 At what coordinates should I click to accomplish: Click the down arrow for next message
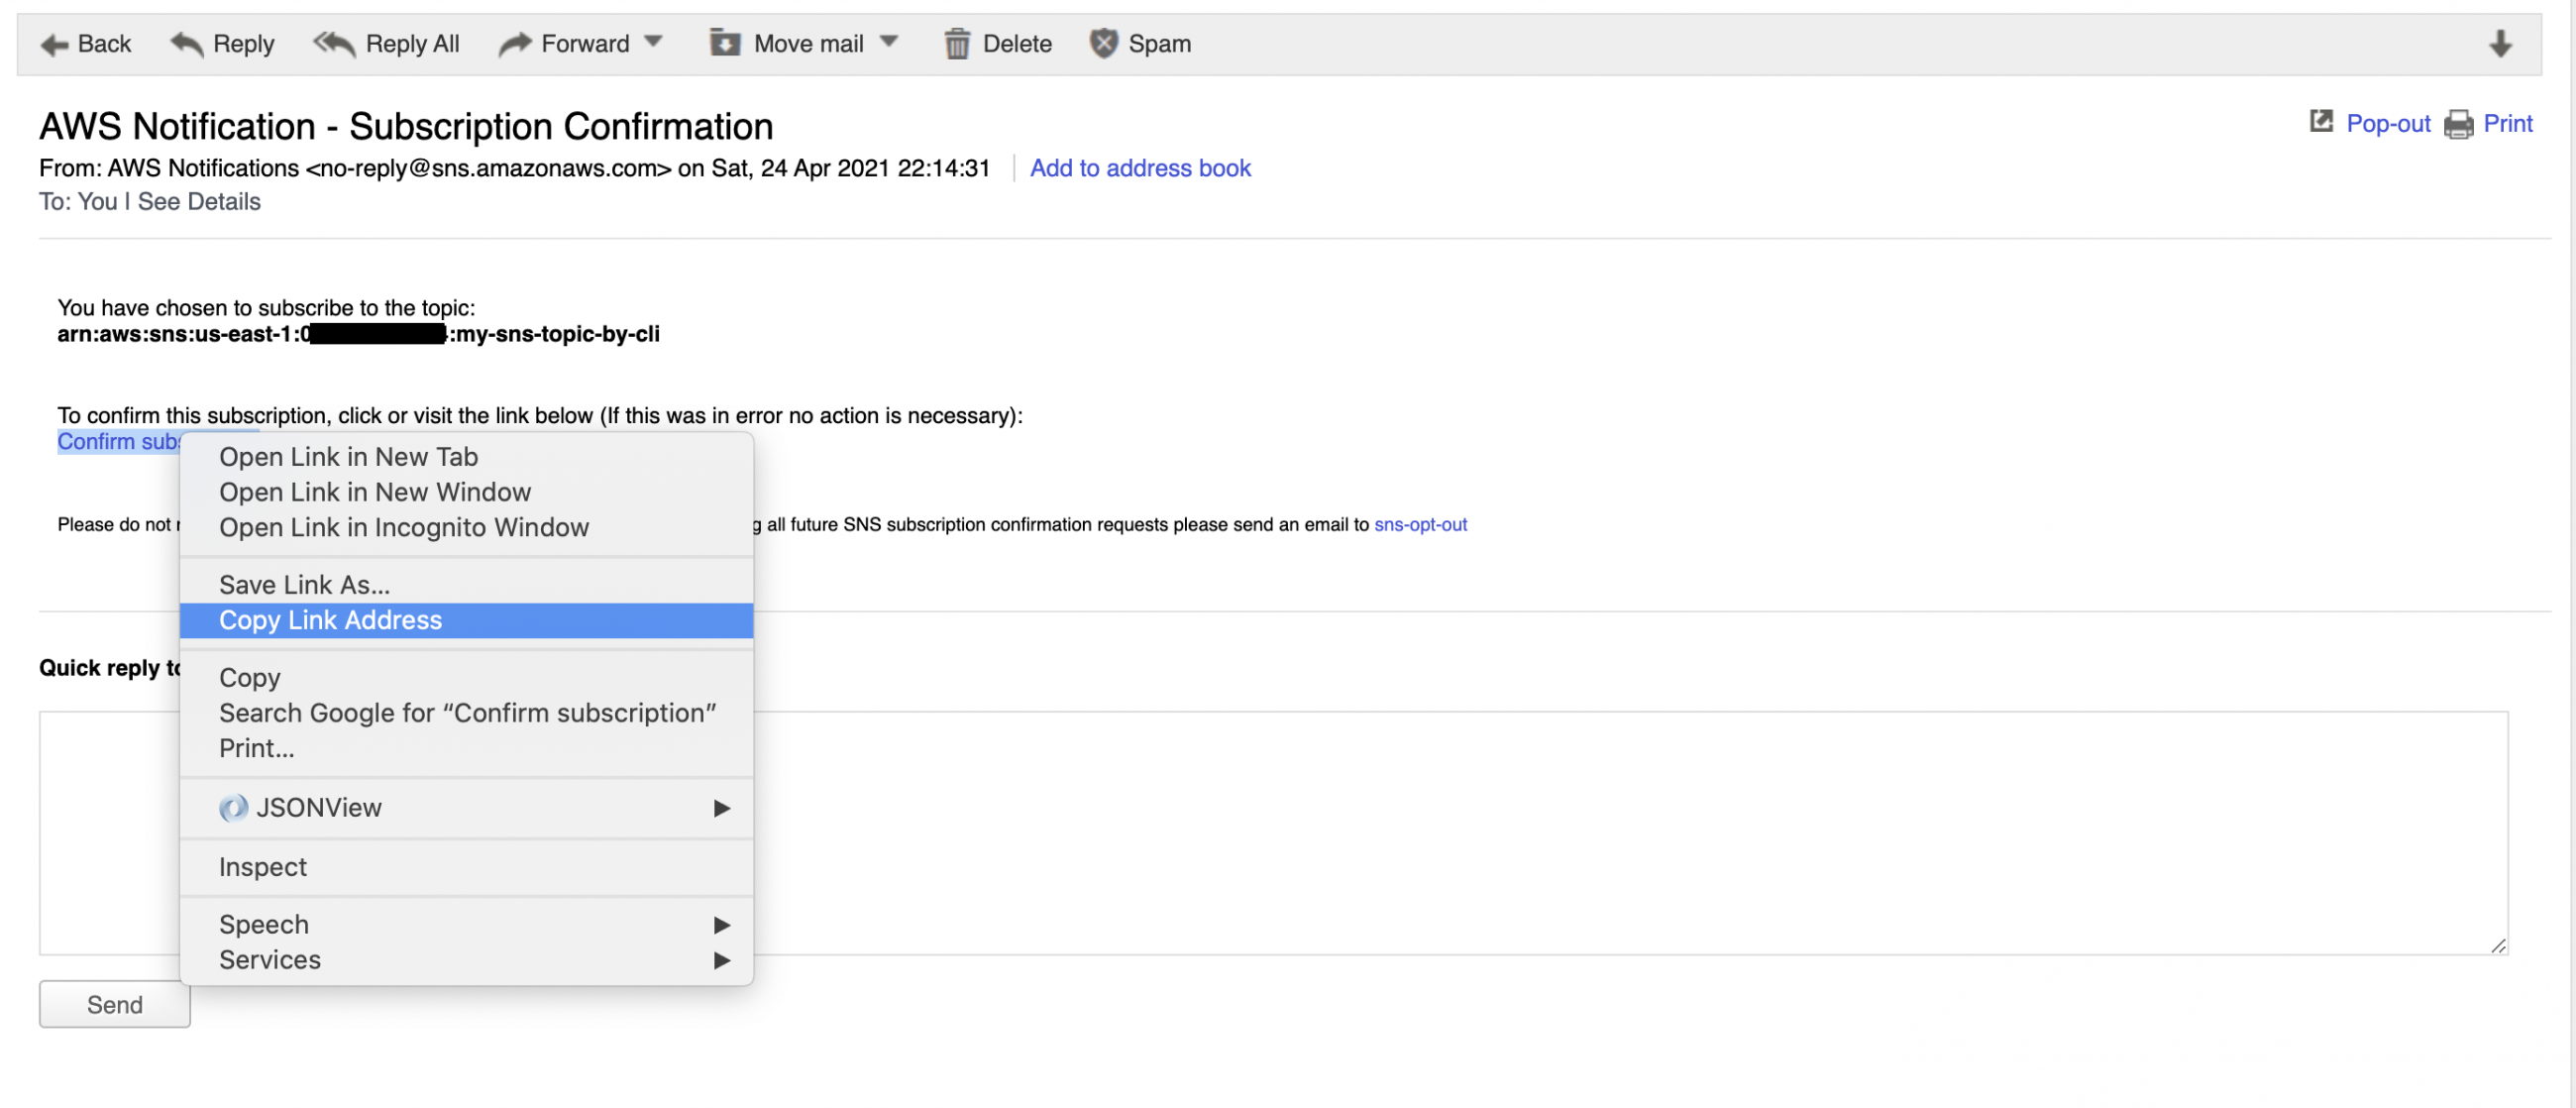point(2500,44)
